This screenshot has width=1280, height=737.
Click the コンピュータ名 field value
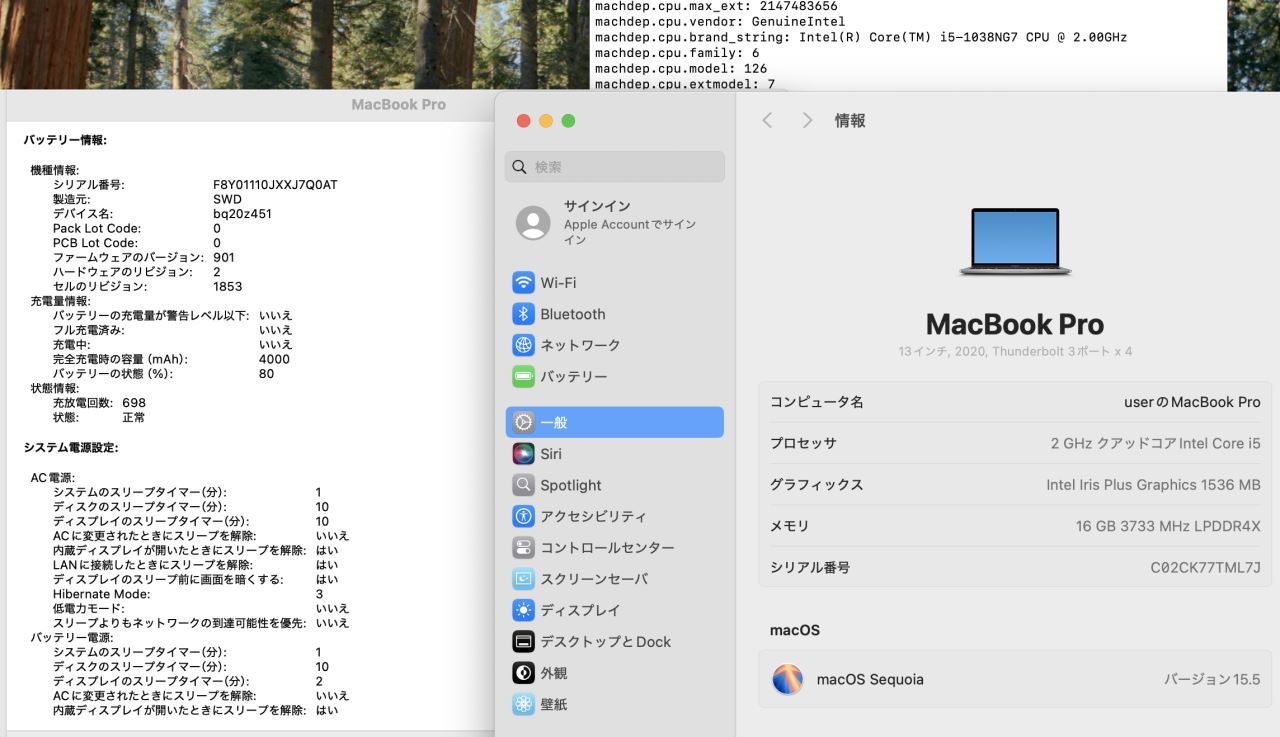pyautogui.click(x=1192, y=402)
